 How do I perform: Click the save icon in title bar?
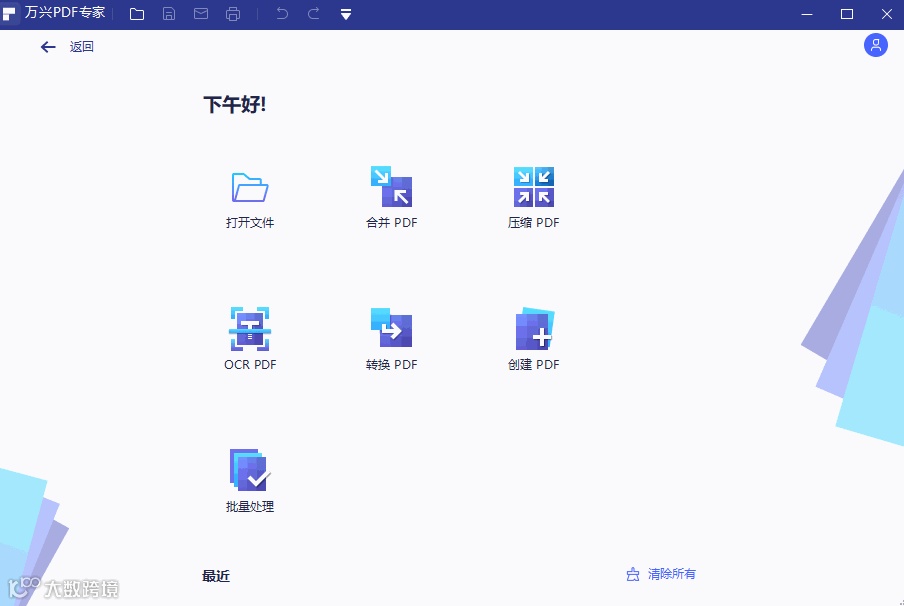pos(169,14)
